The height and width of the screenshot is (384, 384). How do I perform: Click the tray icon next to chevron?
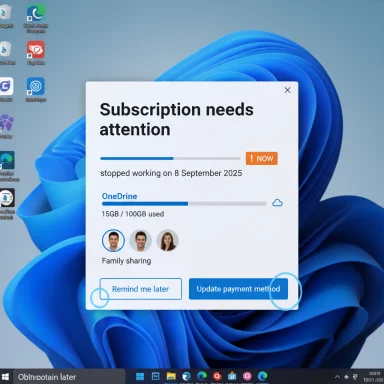pyautogui.click(x=346, y=377)
